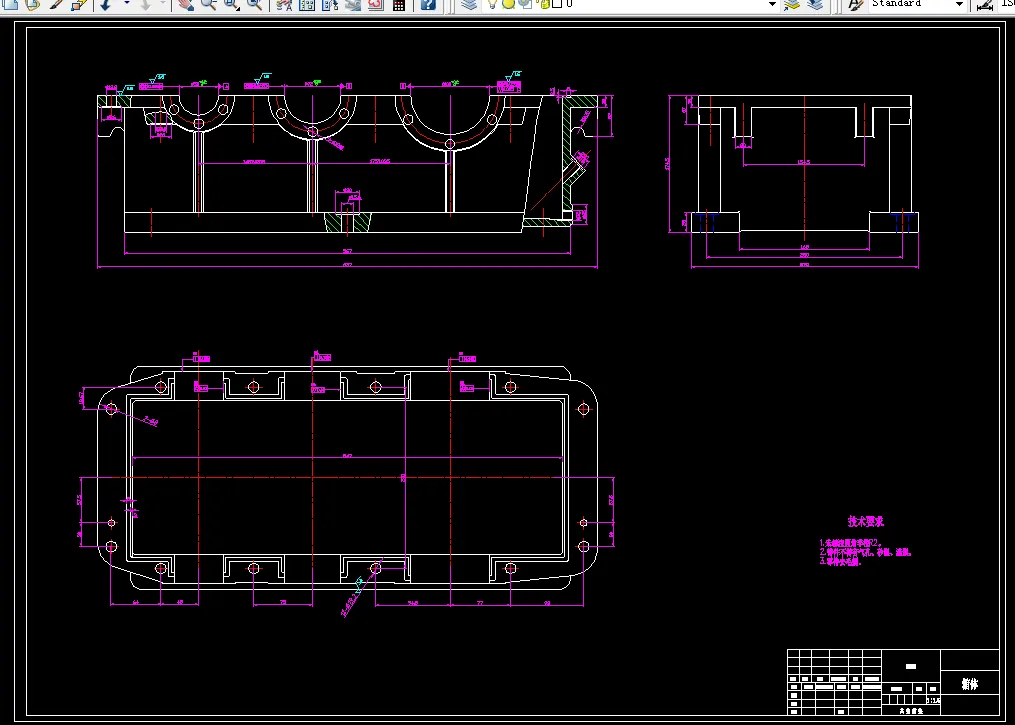Expand the Redo history dropdown arrow
Viewport: 1015px width, 725px height.
[162, 4]
